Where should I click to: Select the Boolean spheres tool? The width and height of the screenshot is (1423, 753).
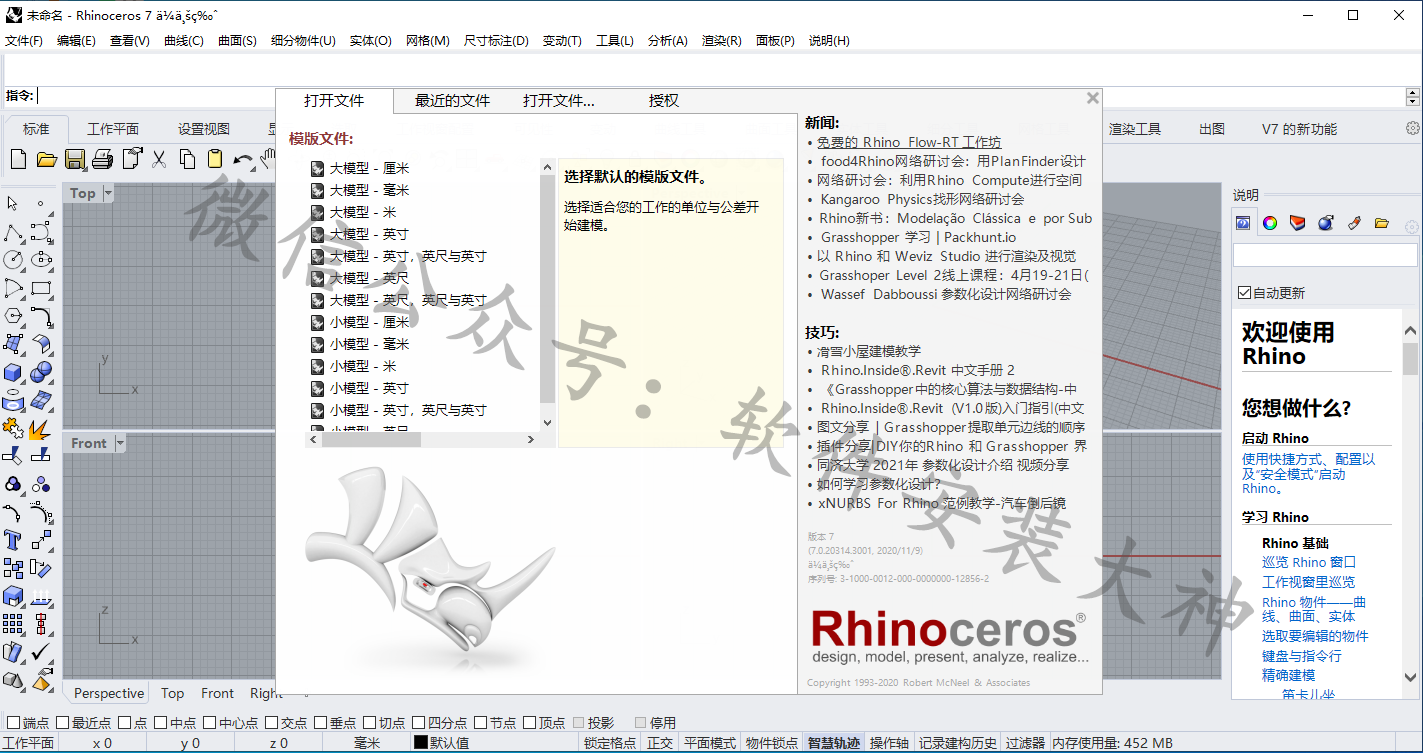(41, 372)
